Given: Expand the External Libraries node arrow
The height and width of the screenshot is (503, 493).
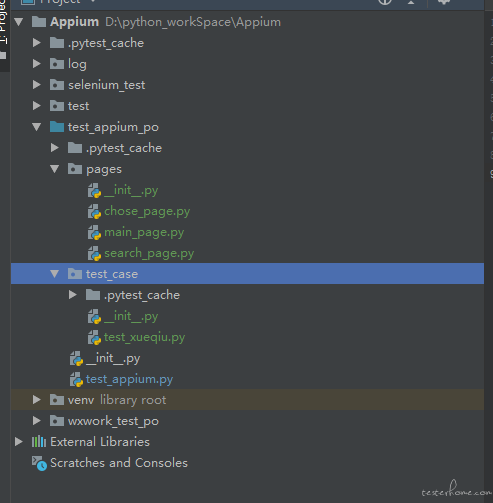Looking at the screenshot, I should 19,442.
